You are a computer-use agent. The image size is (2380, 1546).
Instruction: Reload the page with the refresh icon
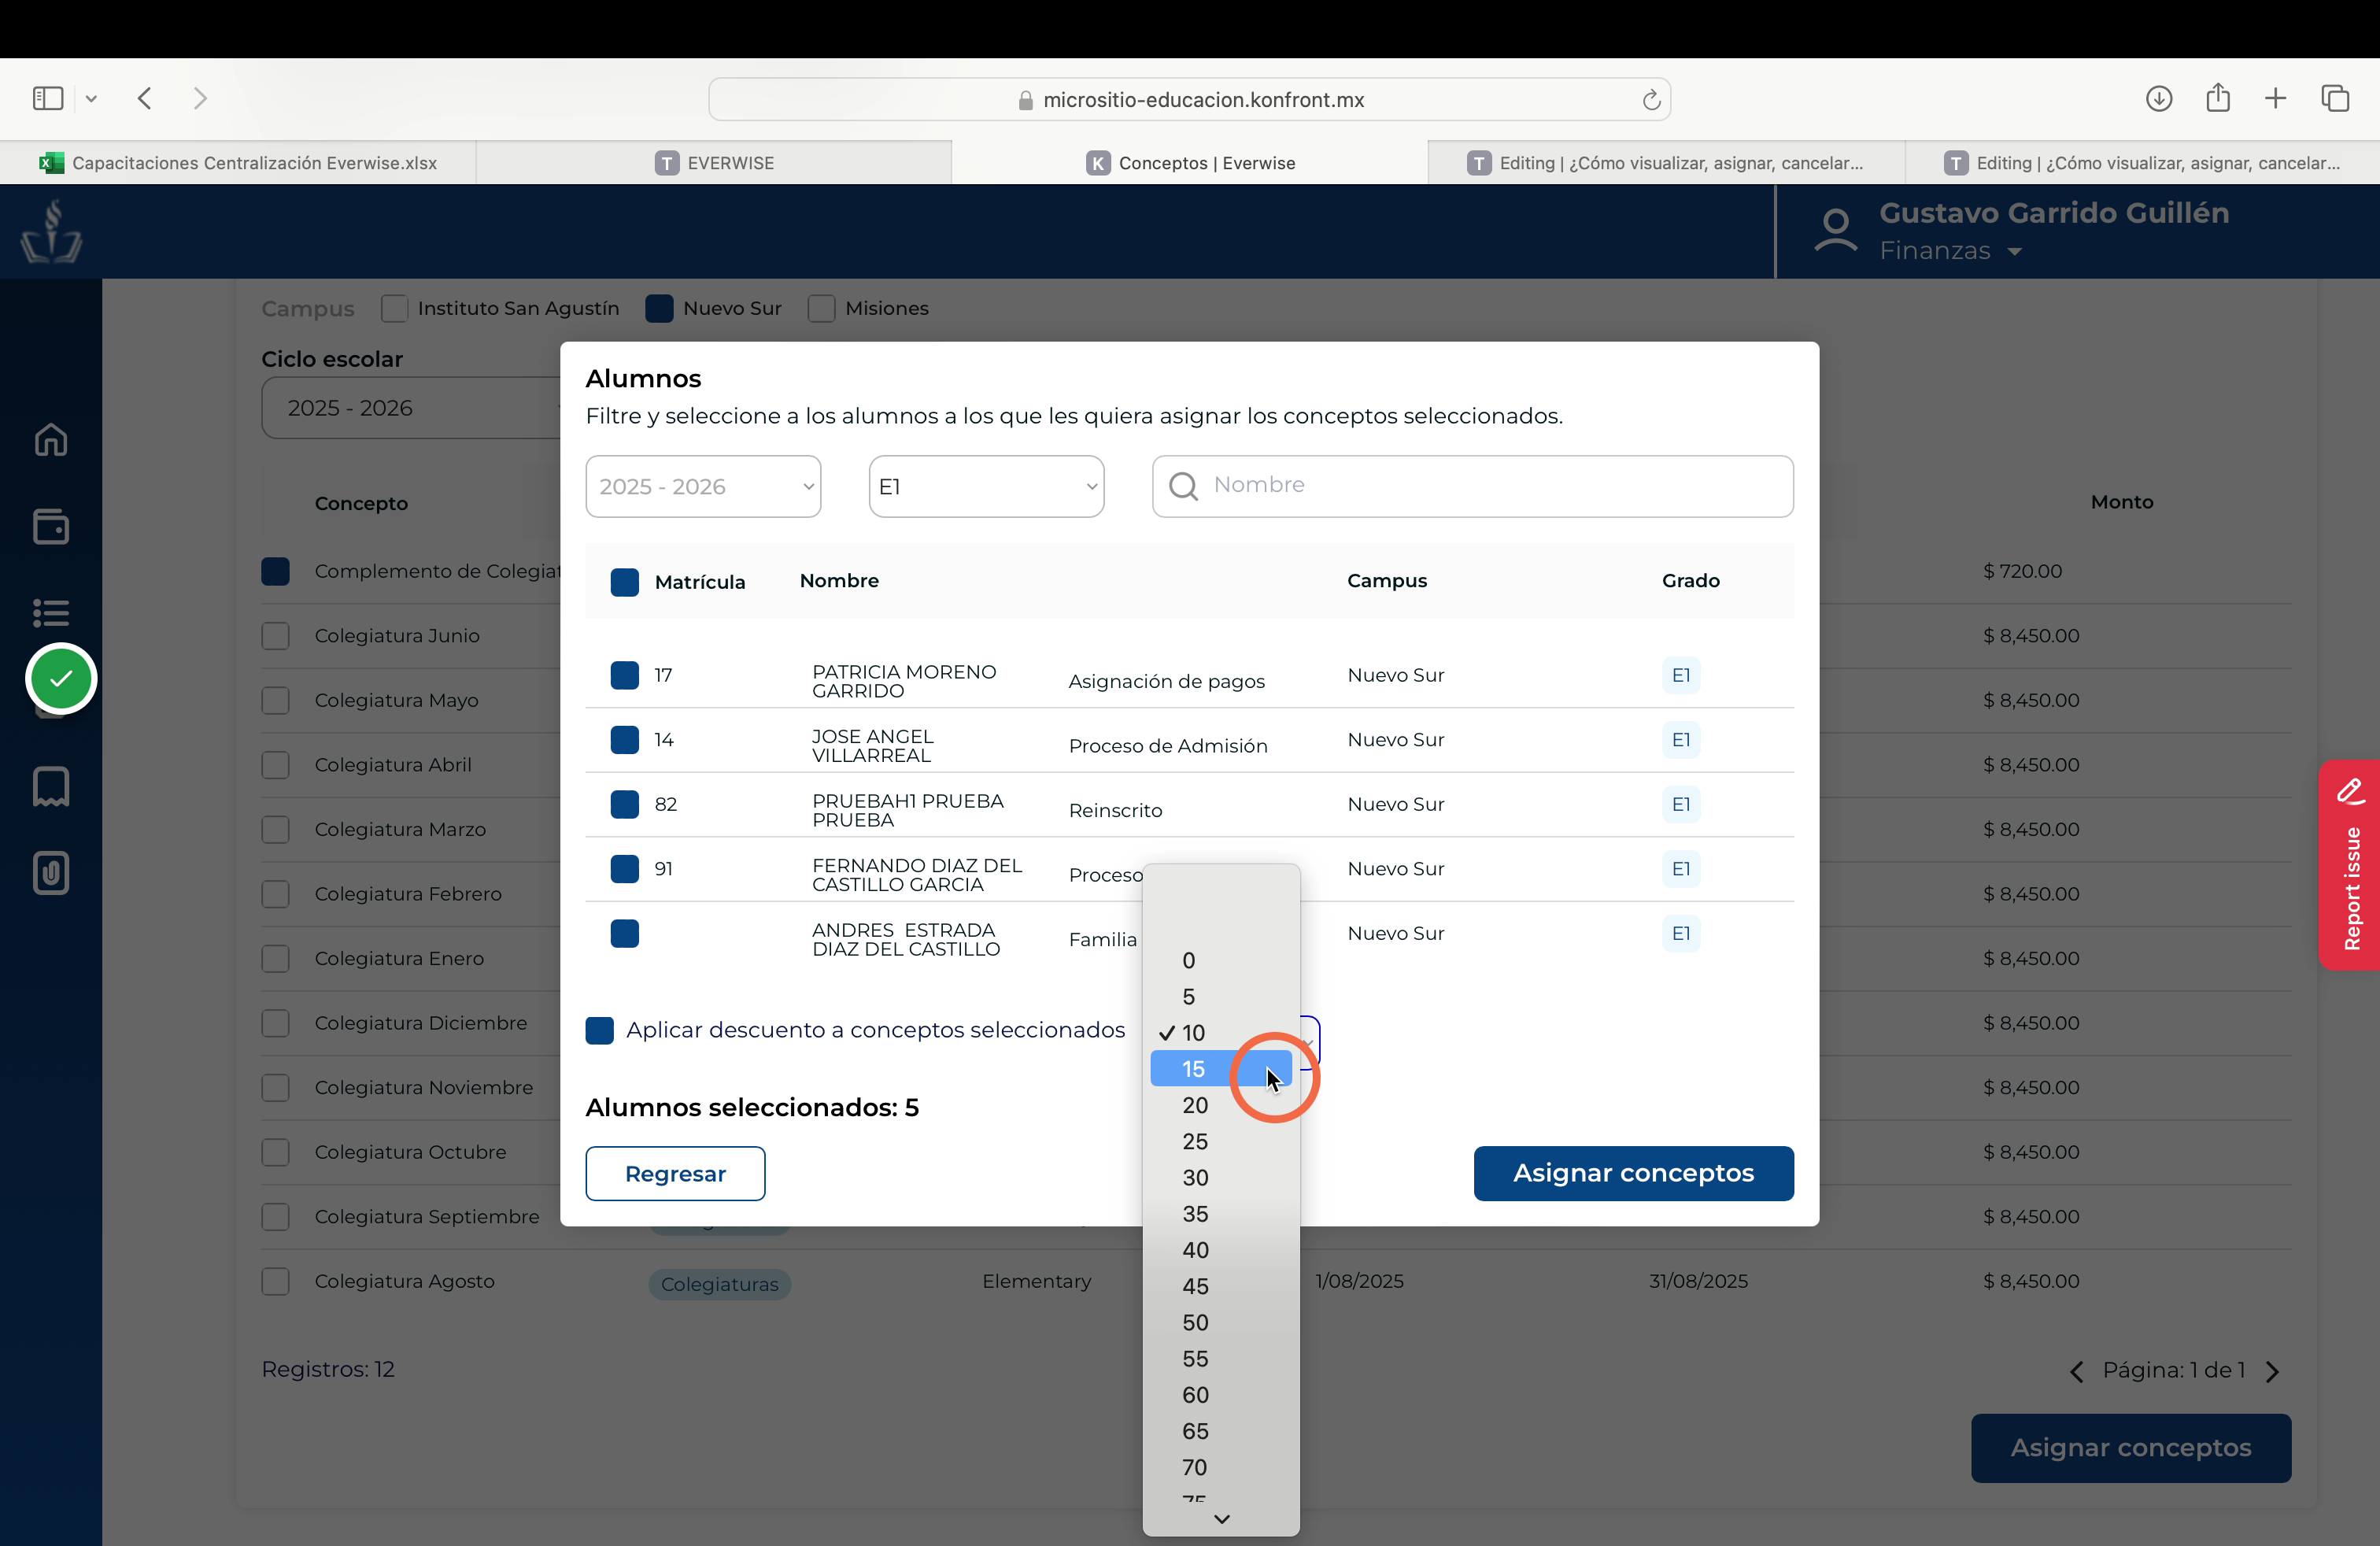(x=1651, y=99)
